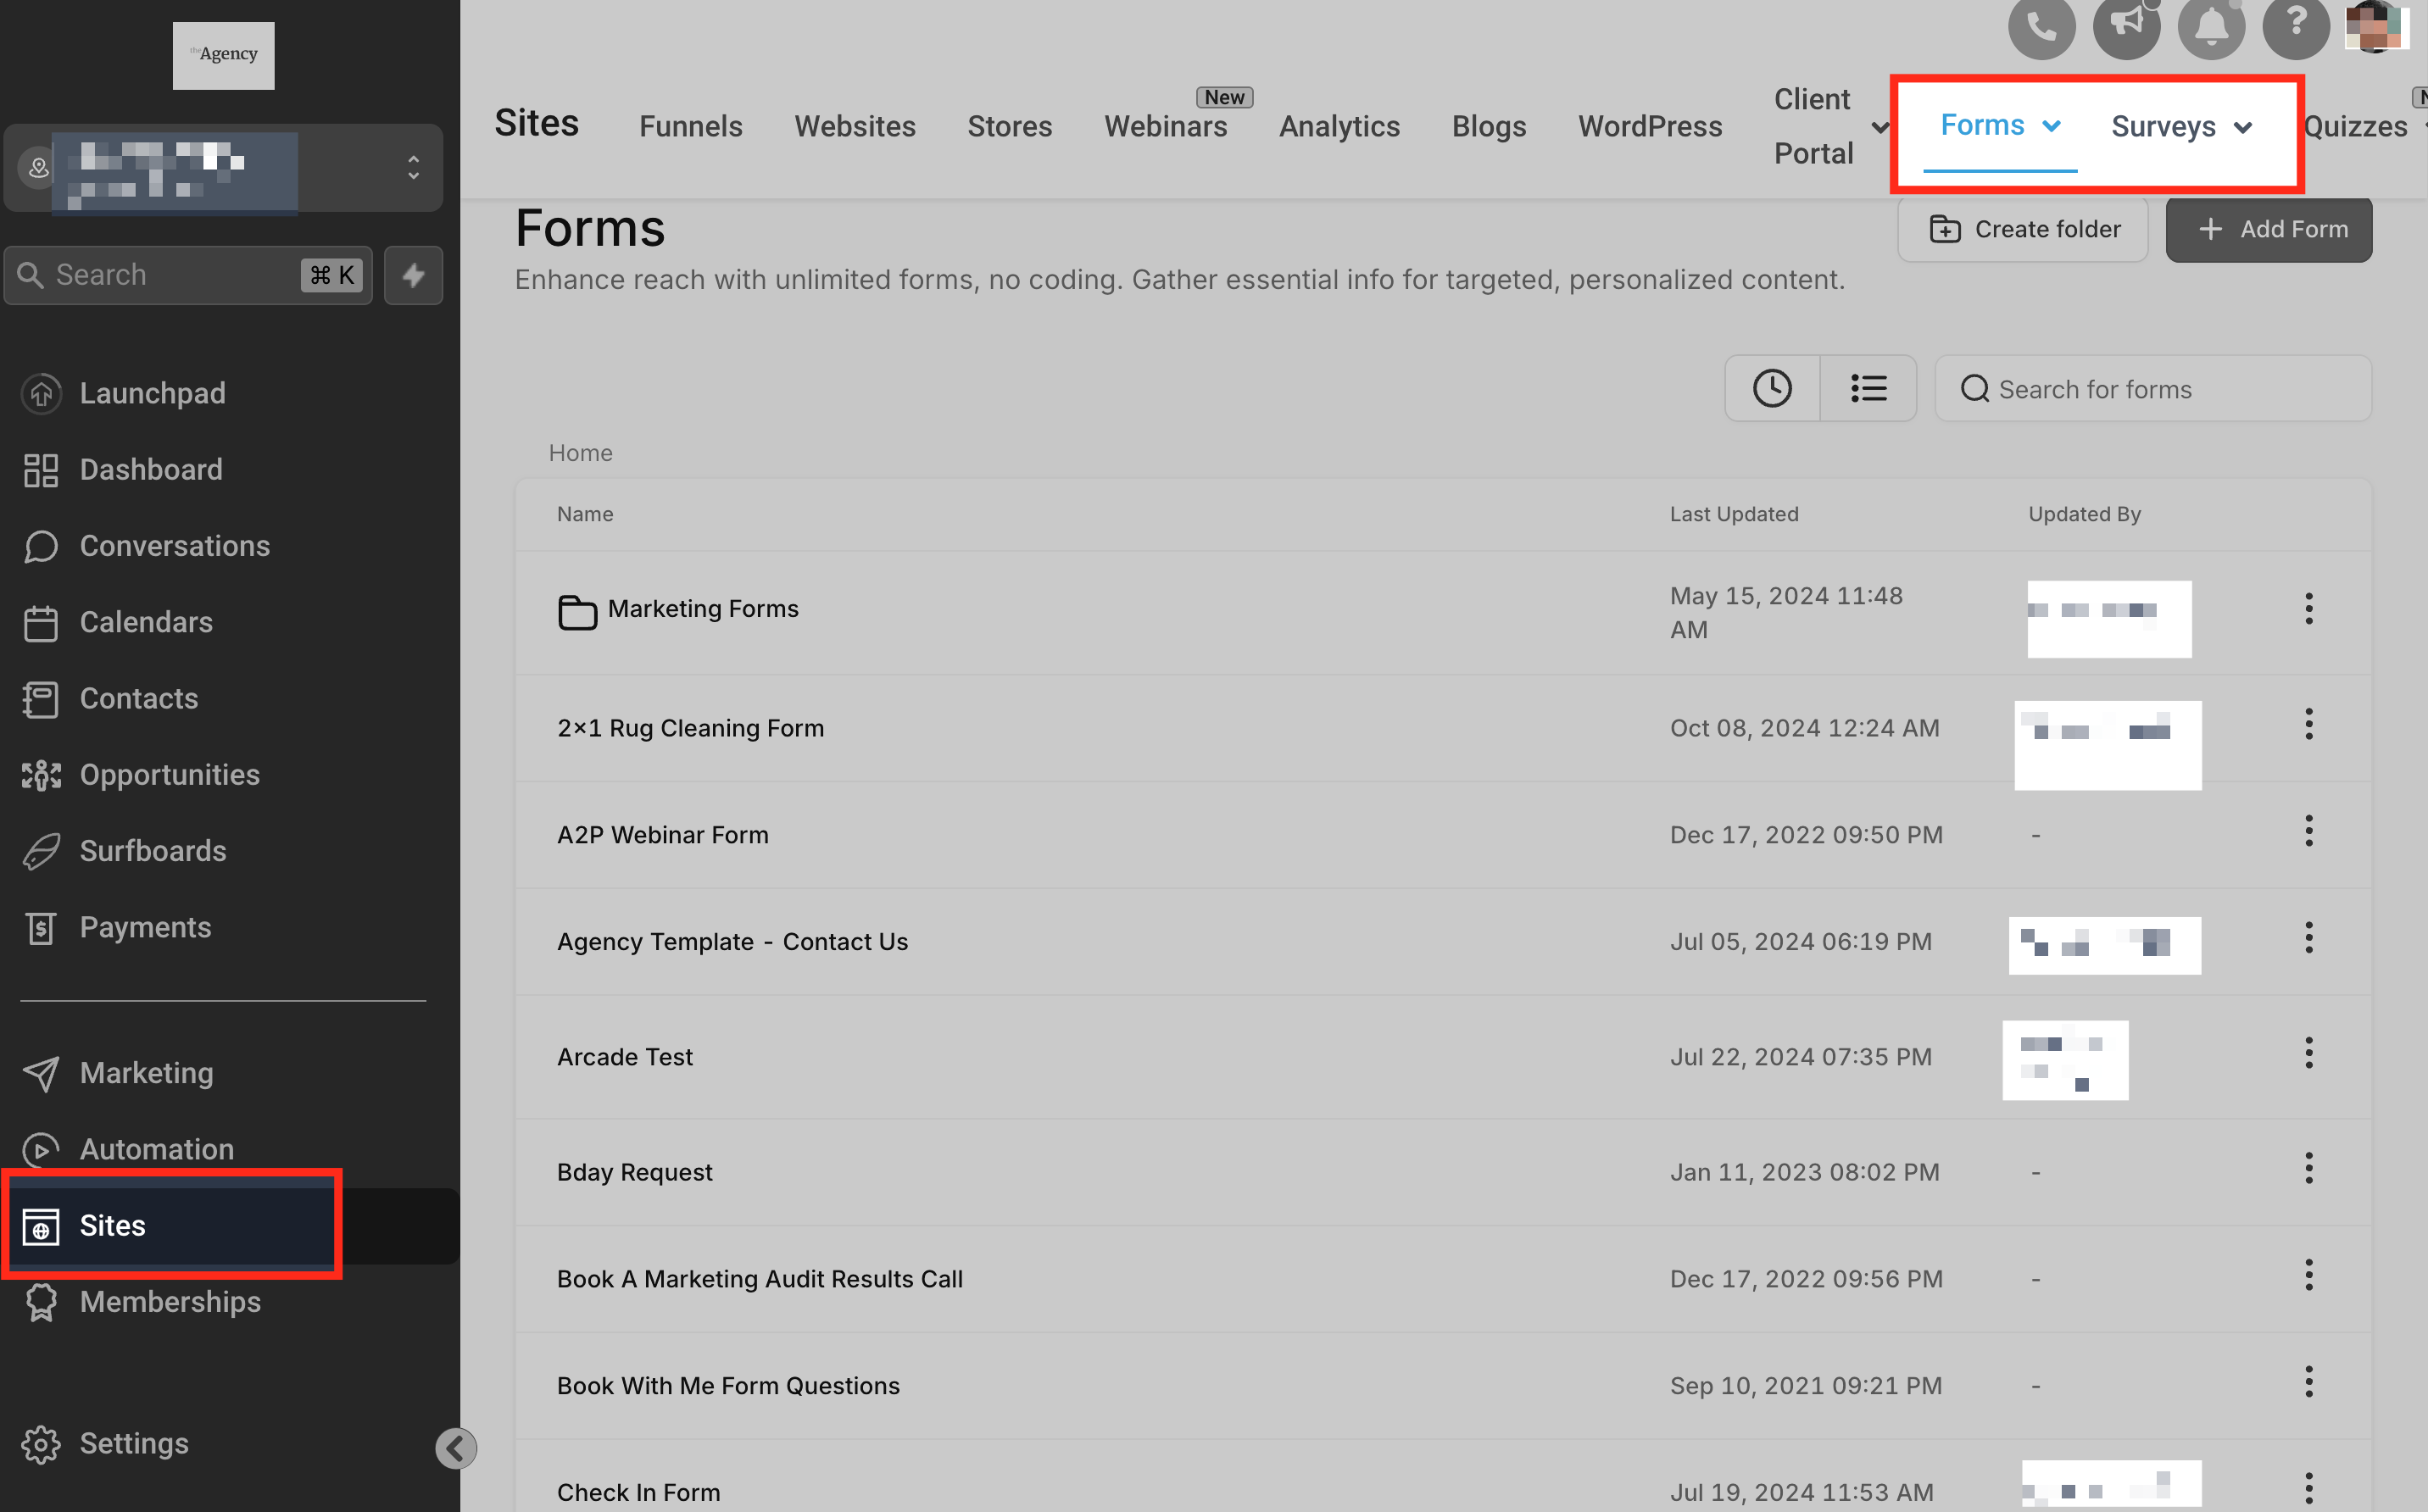Switch to the Funnels tab
The image size is (2428, 1512).
click(x=691, y=126)
